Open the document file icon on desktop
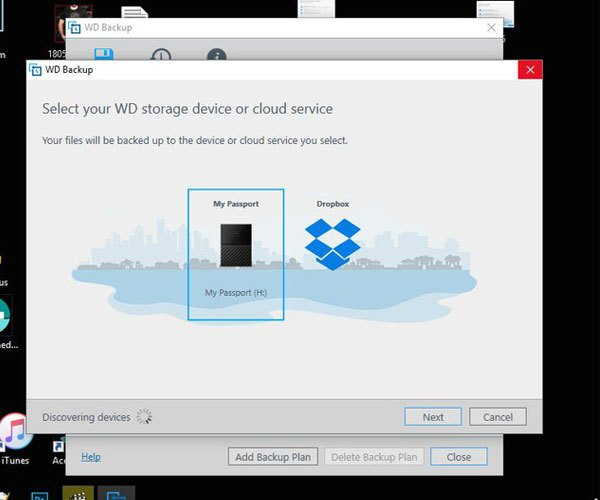Image resolution: width=600 pixels, height=500 pixels. pyautogui.click(x=132, y=15)
